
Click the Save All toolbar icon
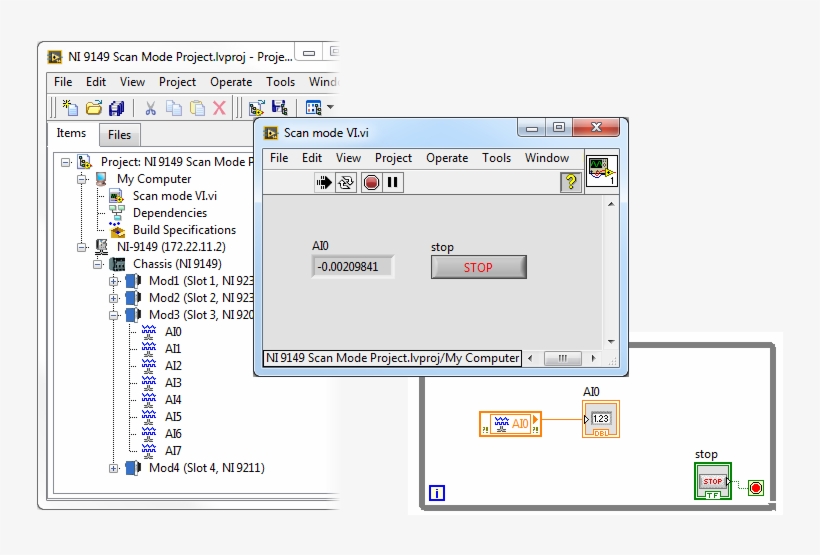point(117,108)
